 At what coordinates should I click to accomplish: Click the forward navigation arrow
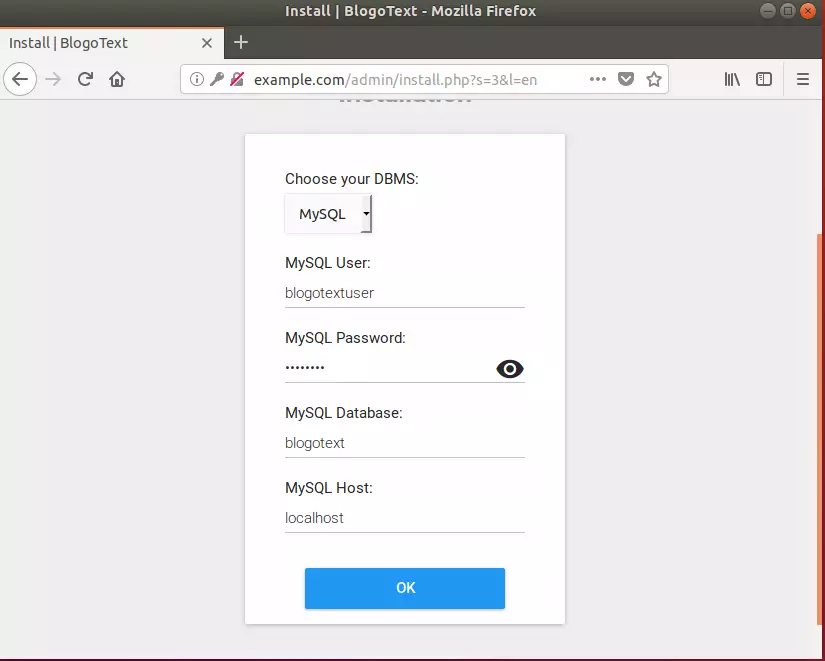pos(53,79)
